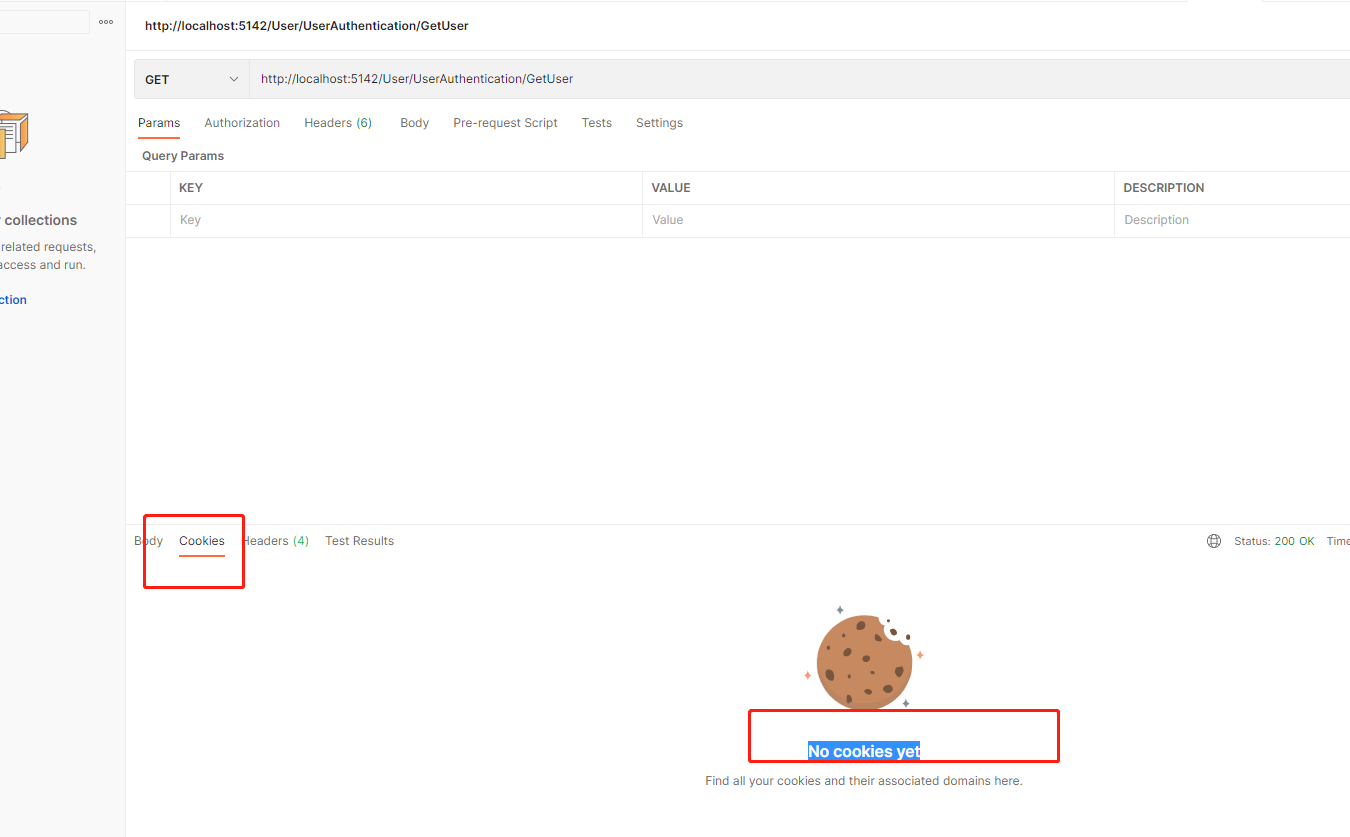This screenshot has width=1350, height=837.
Task: Click the 'here' cookies link
Action: coord(1006,780)
